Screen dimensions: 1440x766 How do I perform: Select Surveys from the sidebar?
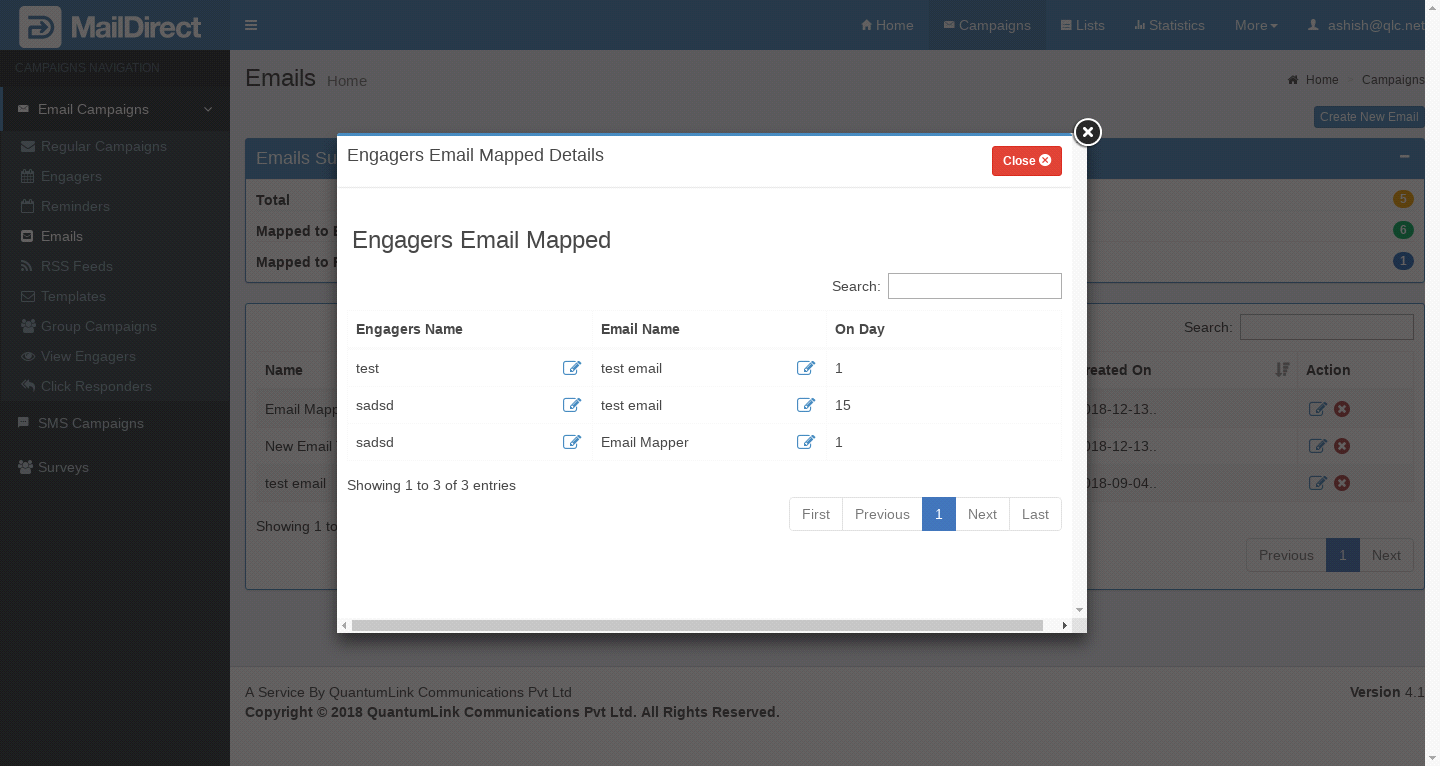click(x=63, y=467)
